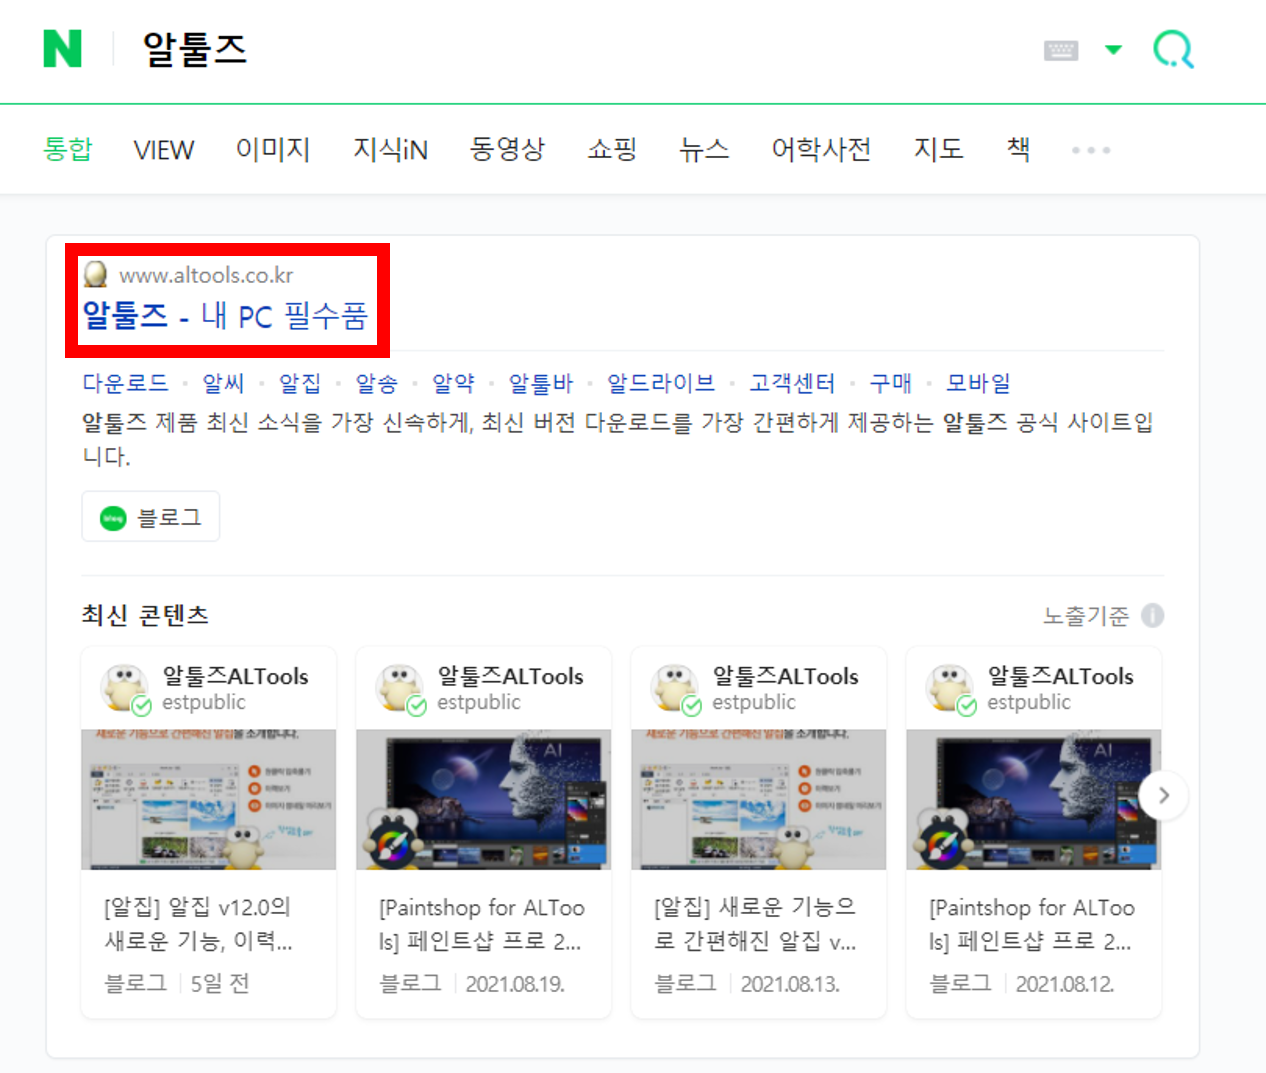The image size is (1266, 1073).
Task: Click the 노출기준 text
Action: (x=1086, y=616)
